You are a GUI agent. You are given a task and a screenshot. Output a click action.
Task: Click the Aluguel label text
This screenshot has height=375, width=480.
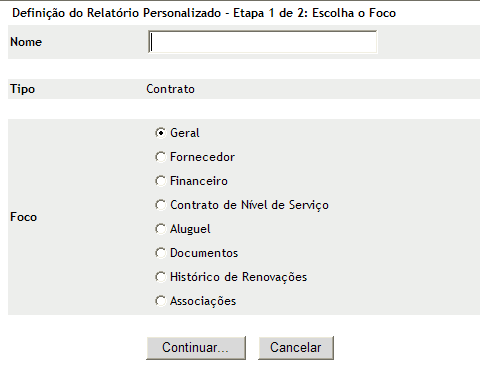click(190, 229)
